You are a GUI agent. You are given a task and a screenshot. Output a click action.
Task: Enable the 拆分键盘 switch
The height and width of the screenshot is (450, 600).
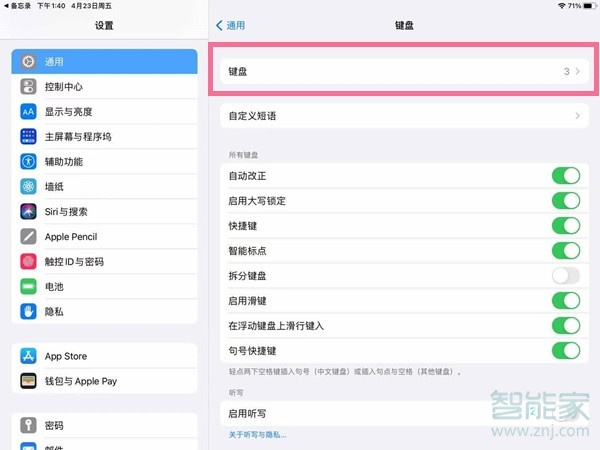(566, 276)
